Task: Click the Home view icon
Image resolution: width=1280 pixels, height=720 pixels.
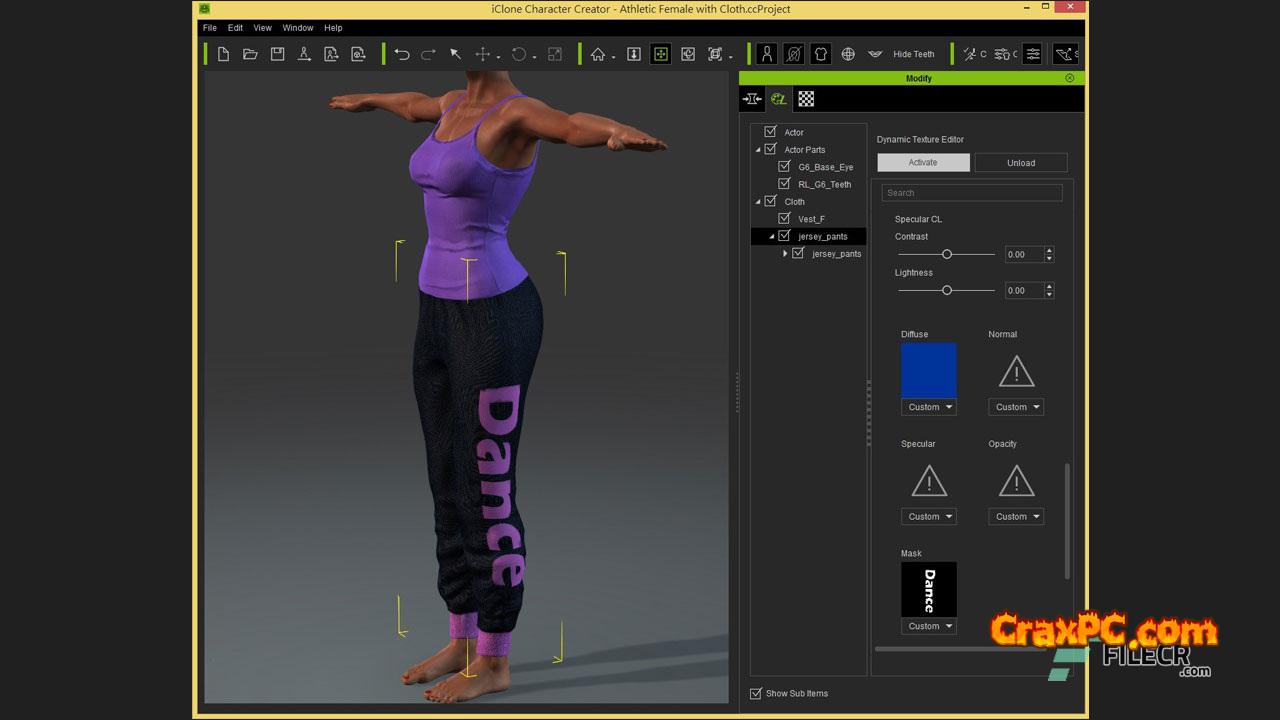Action: click(x=598, y=54)
